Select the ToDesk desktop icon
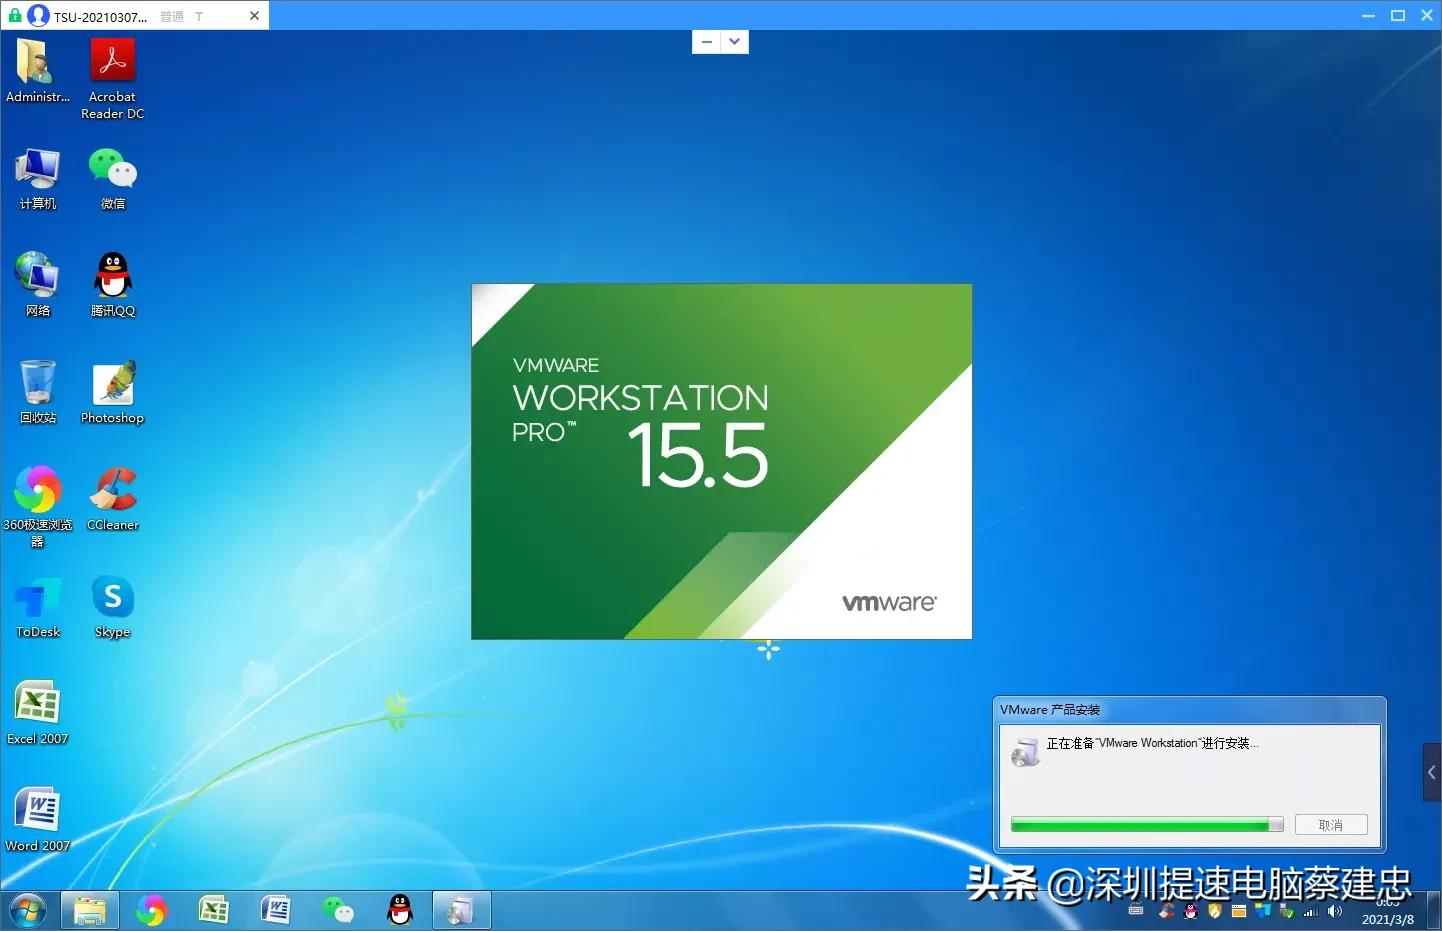Viewport: 1442px width, 931px height. coord(38,599)
